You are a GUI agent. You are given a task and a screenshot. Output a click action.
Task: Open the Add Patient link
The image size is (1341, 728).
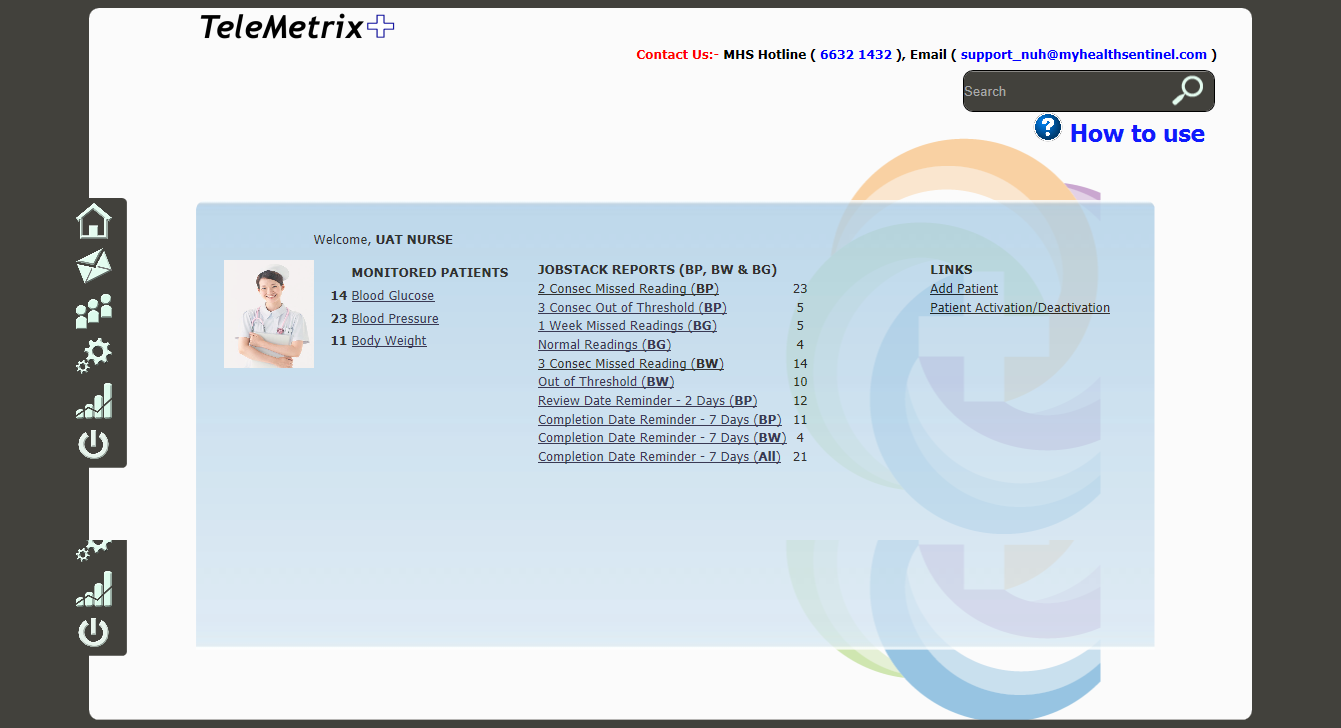coord(964,289)
